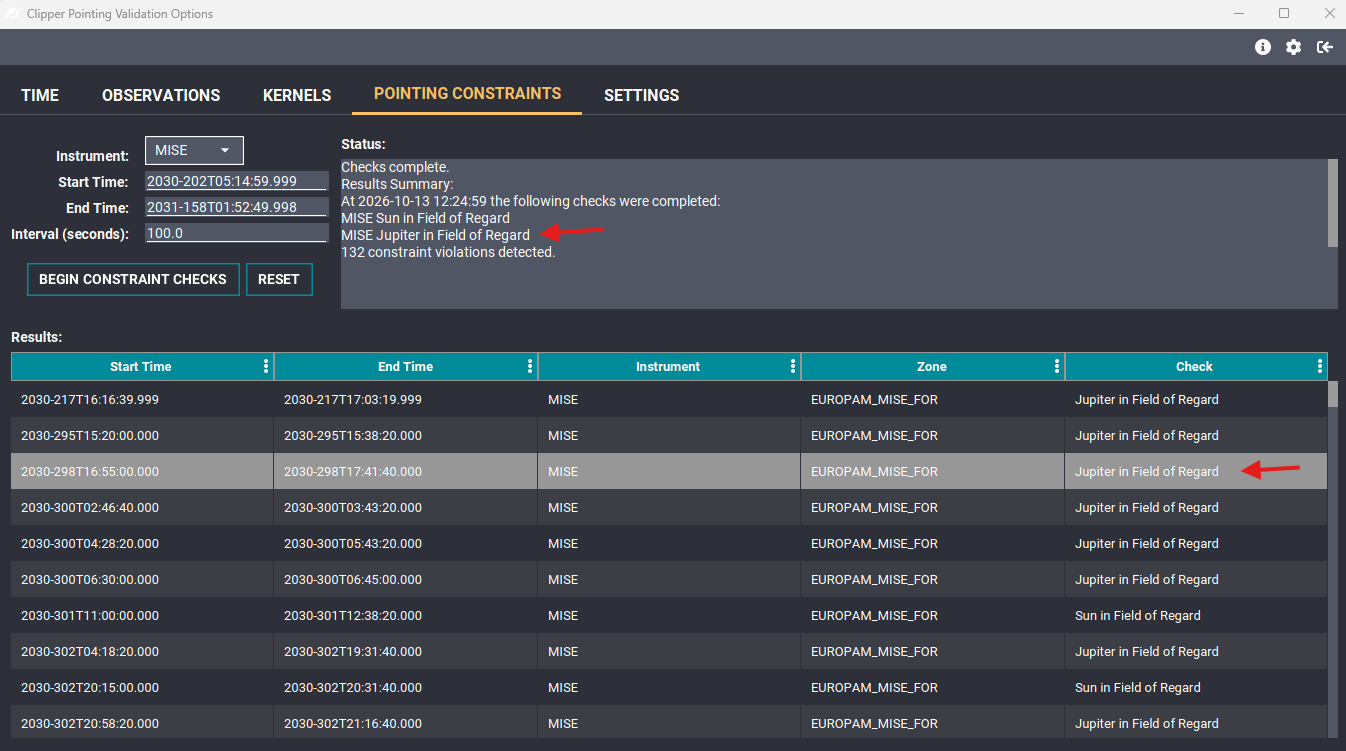The height and width of the screenshot is (751, 1346).
Task: Open Start Time column menu
Action: point(266,367)
